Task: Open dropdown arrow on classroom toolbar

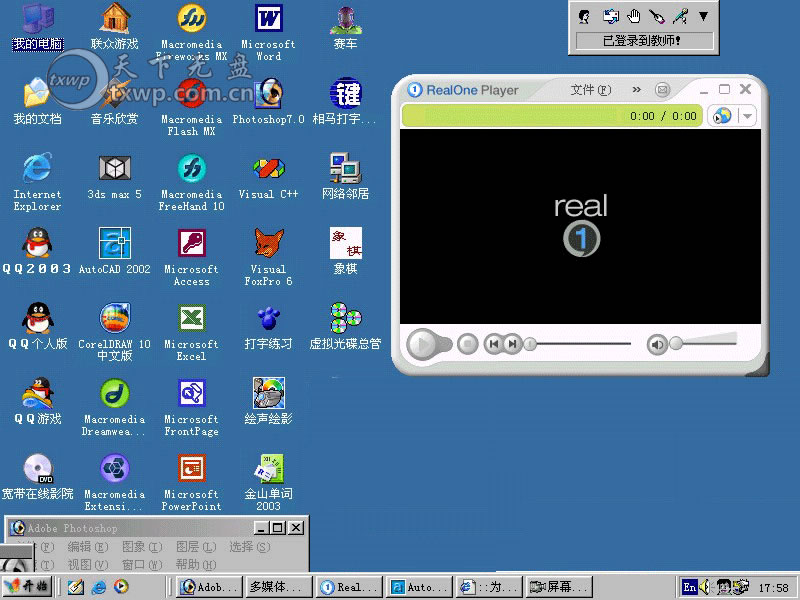Action: (x=703, y=17)
